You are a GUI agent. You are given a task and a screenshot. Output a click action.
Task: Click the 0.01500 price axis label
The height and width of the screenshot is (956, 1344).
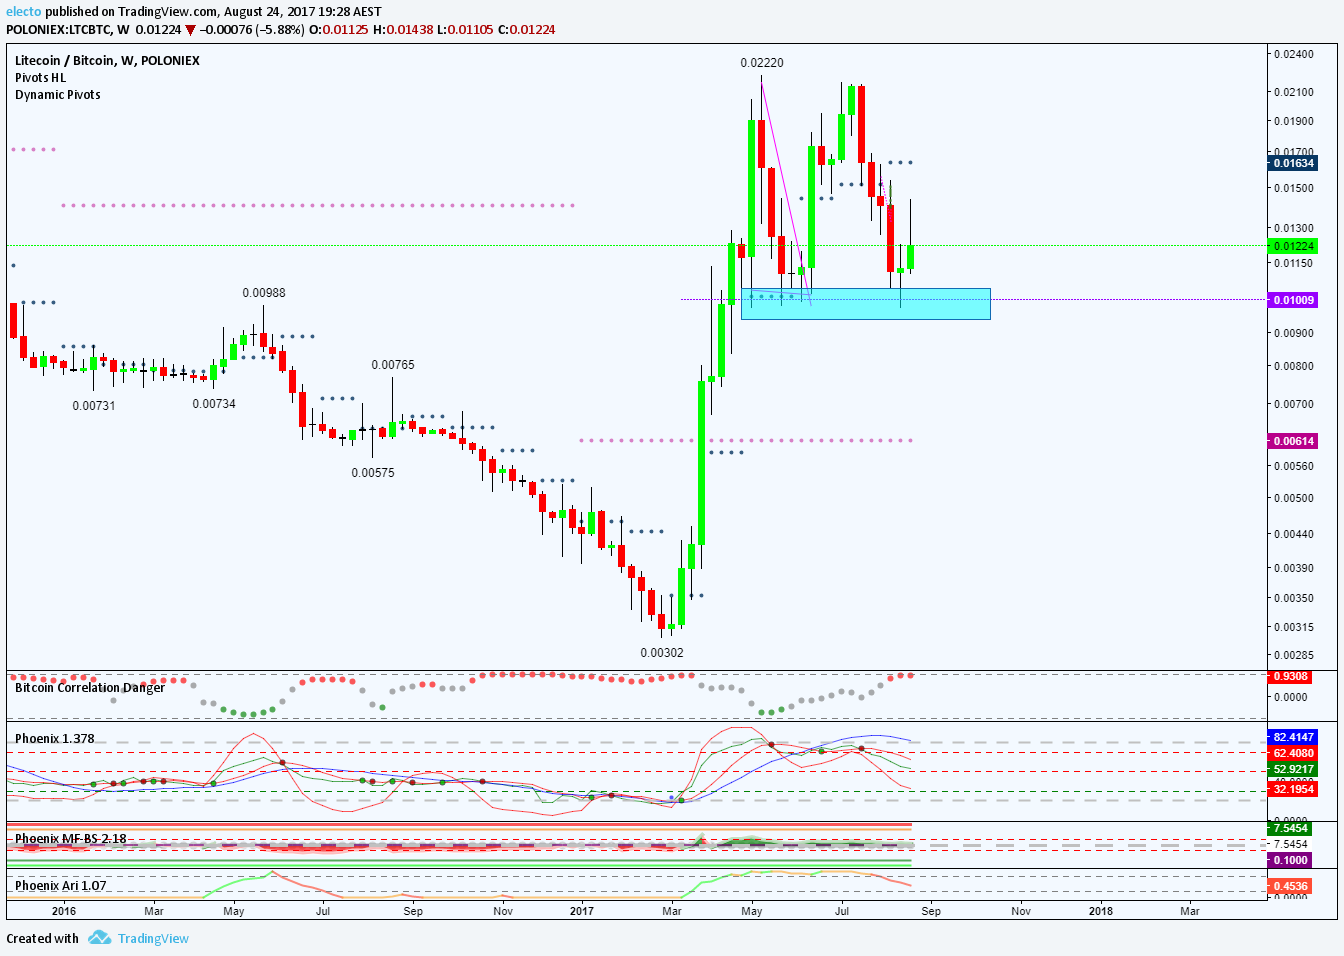tap(1293, 188)
